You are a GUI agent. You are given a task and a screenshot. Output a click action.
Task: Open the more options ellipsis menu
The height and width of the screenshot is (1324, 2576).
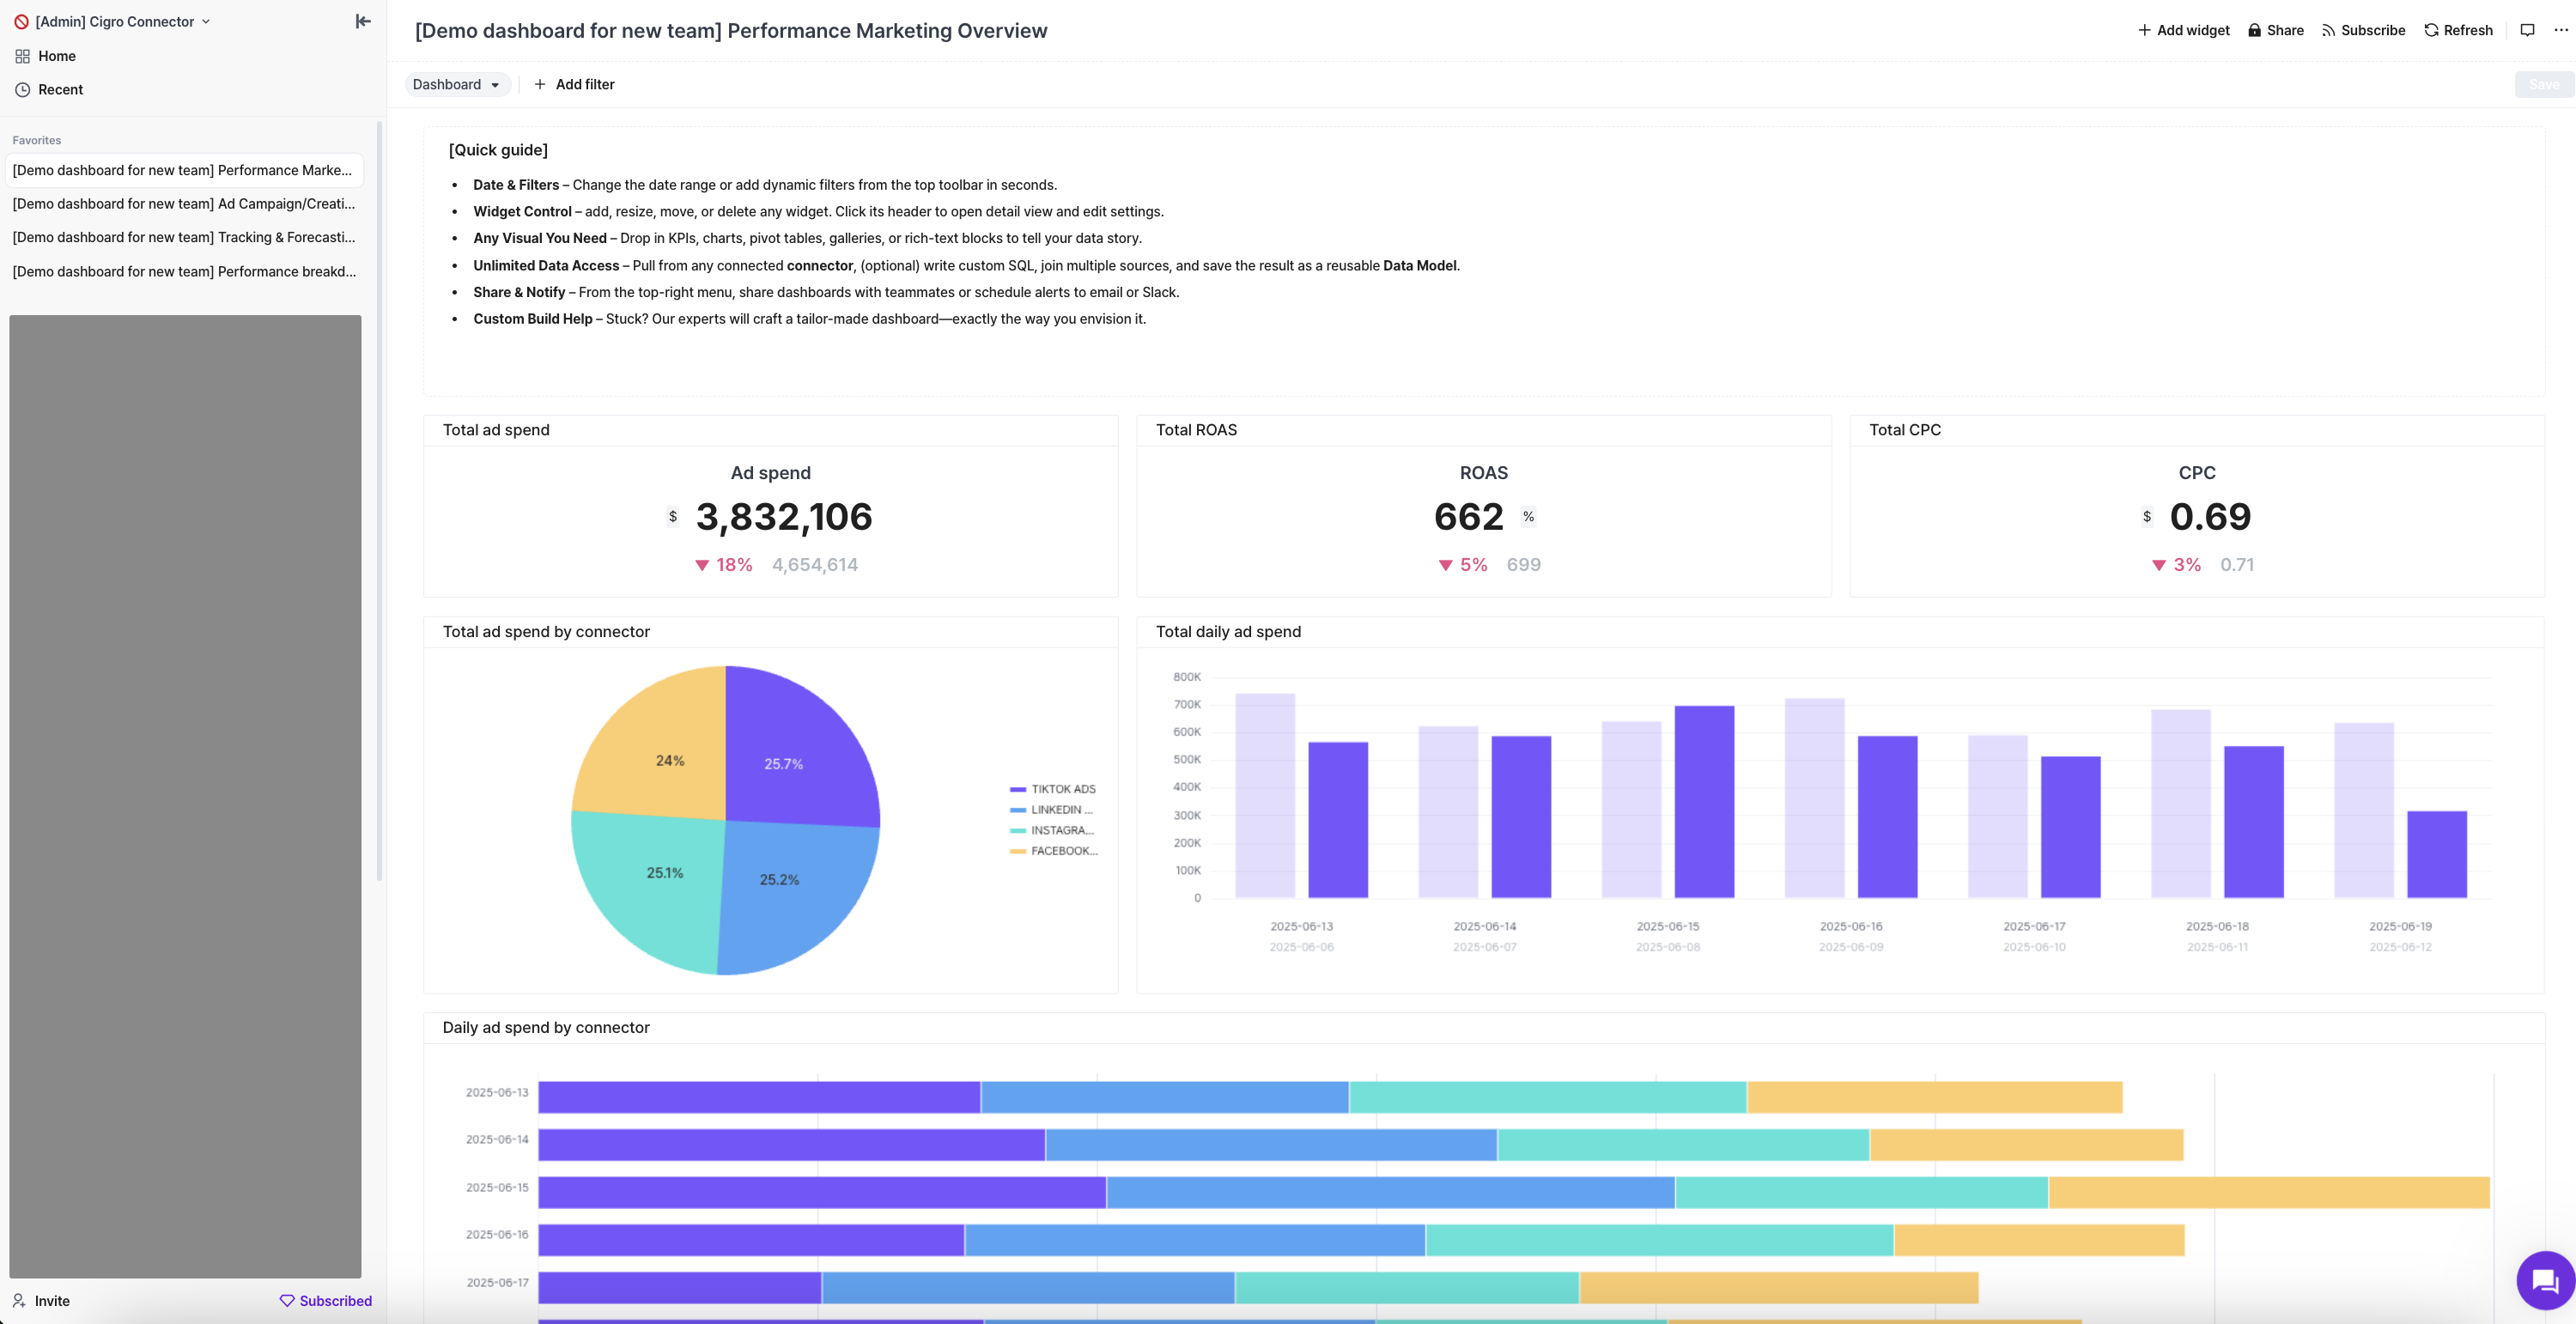tap(2560, 30)
